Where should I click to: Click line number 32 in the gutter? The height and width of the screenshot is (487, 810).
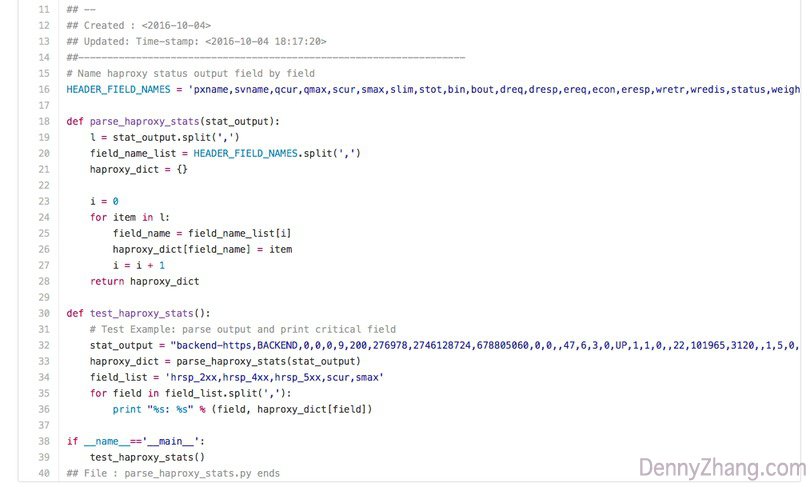pos(43,345)
